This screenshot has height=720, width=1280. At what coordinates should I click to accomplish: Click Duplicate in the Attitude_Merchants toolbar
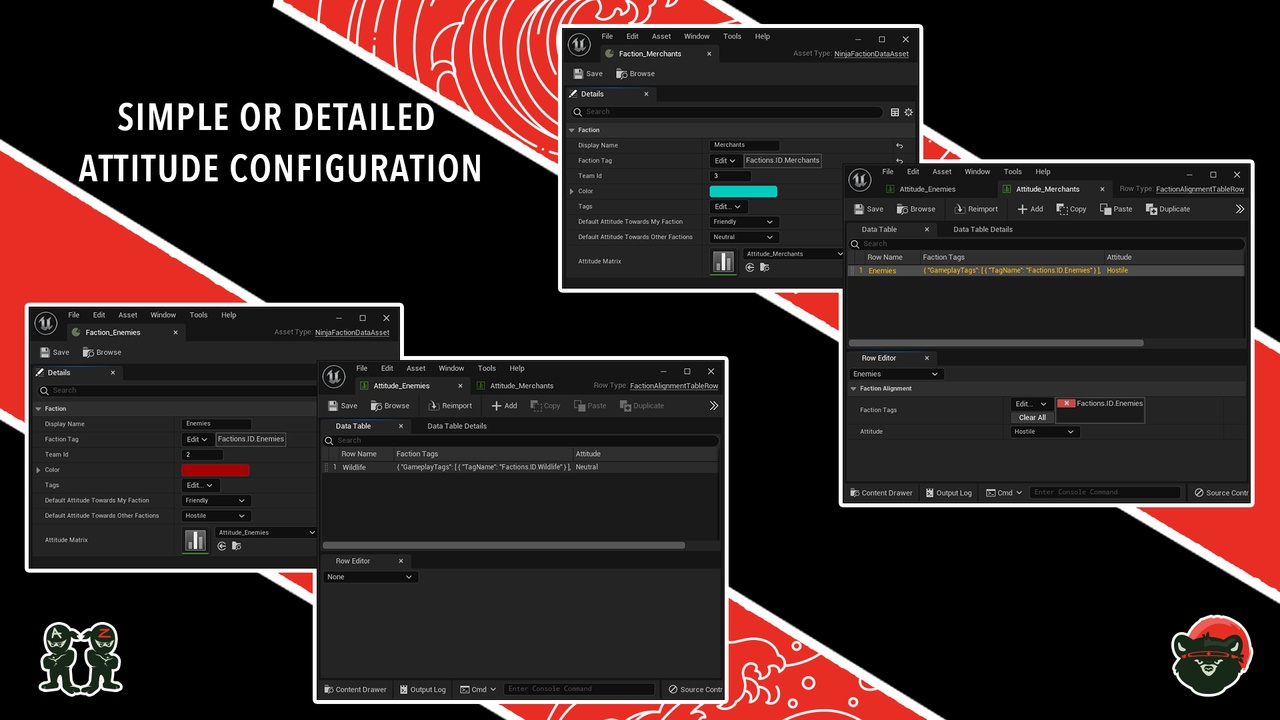(x=1167, y=209)
